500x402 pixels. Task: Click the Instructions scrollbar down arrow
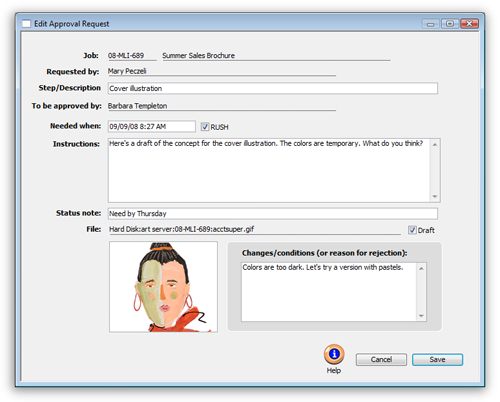tap(435, 196)
